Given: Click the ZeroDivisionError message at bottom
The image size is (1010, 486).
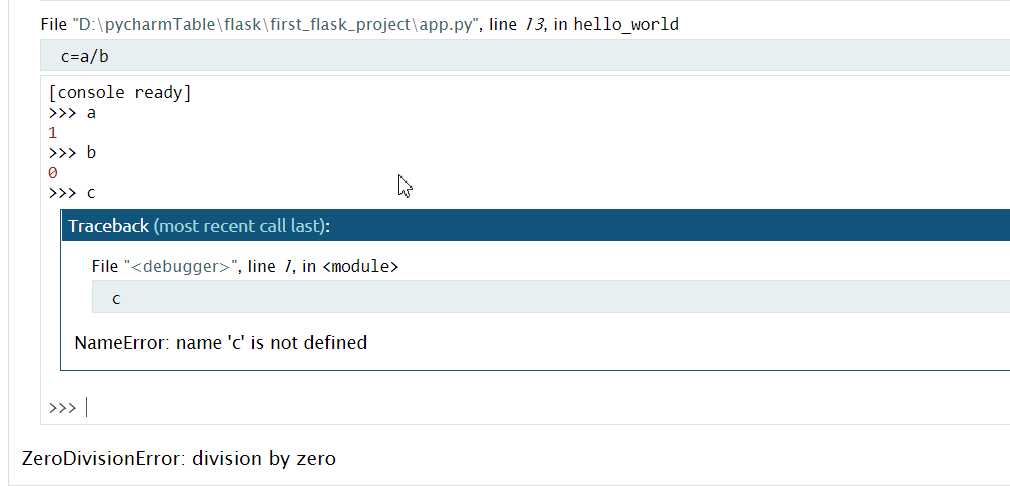Looking at the screenshot, I should pos(178,458).
